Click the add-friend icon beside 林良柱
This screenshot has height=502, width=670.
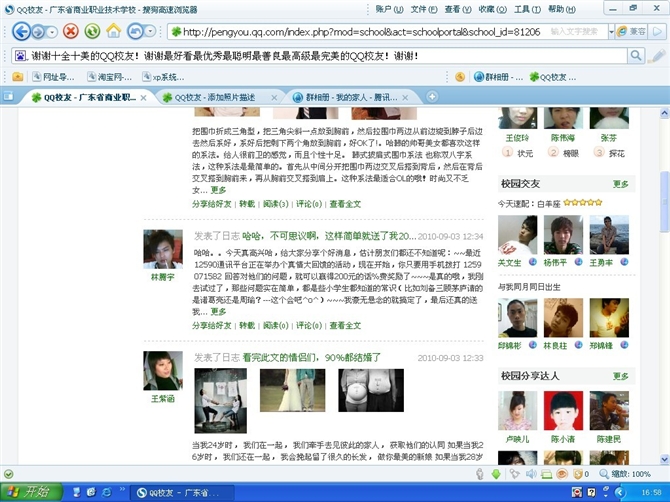point(579,345)
